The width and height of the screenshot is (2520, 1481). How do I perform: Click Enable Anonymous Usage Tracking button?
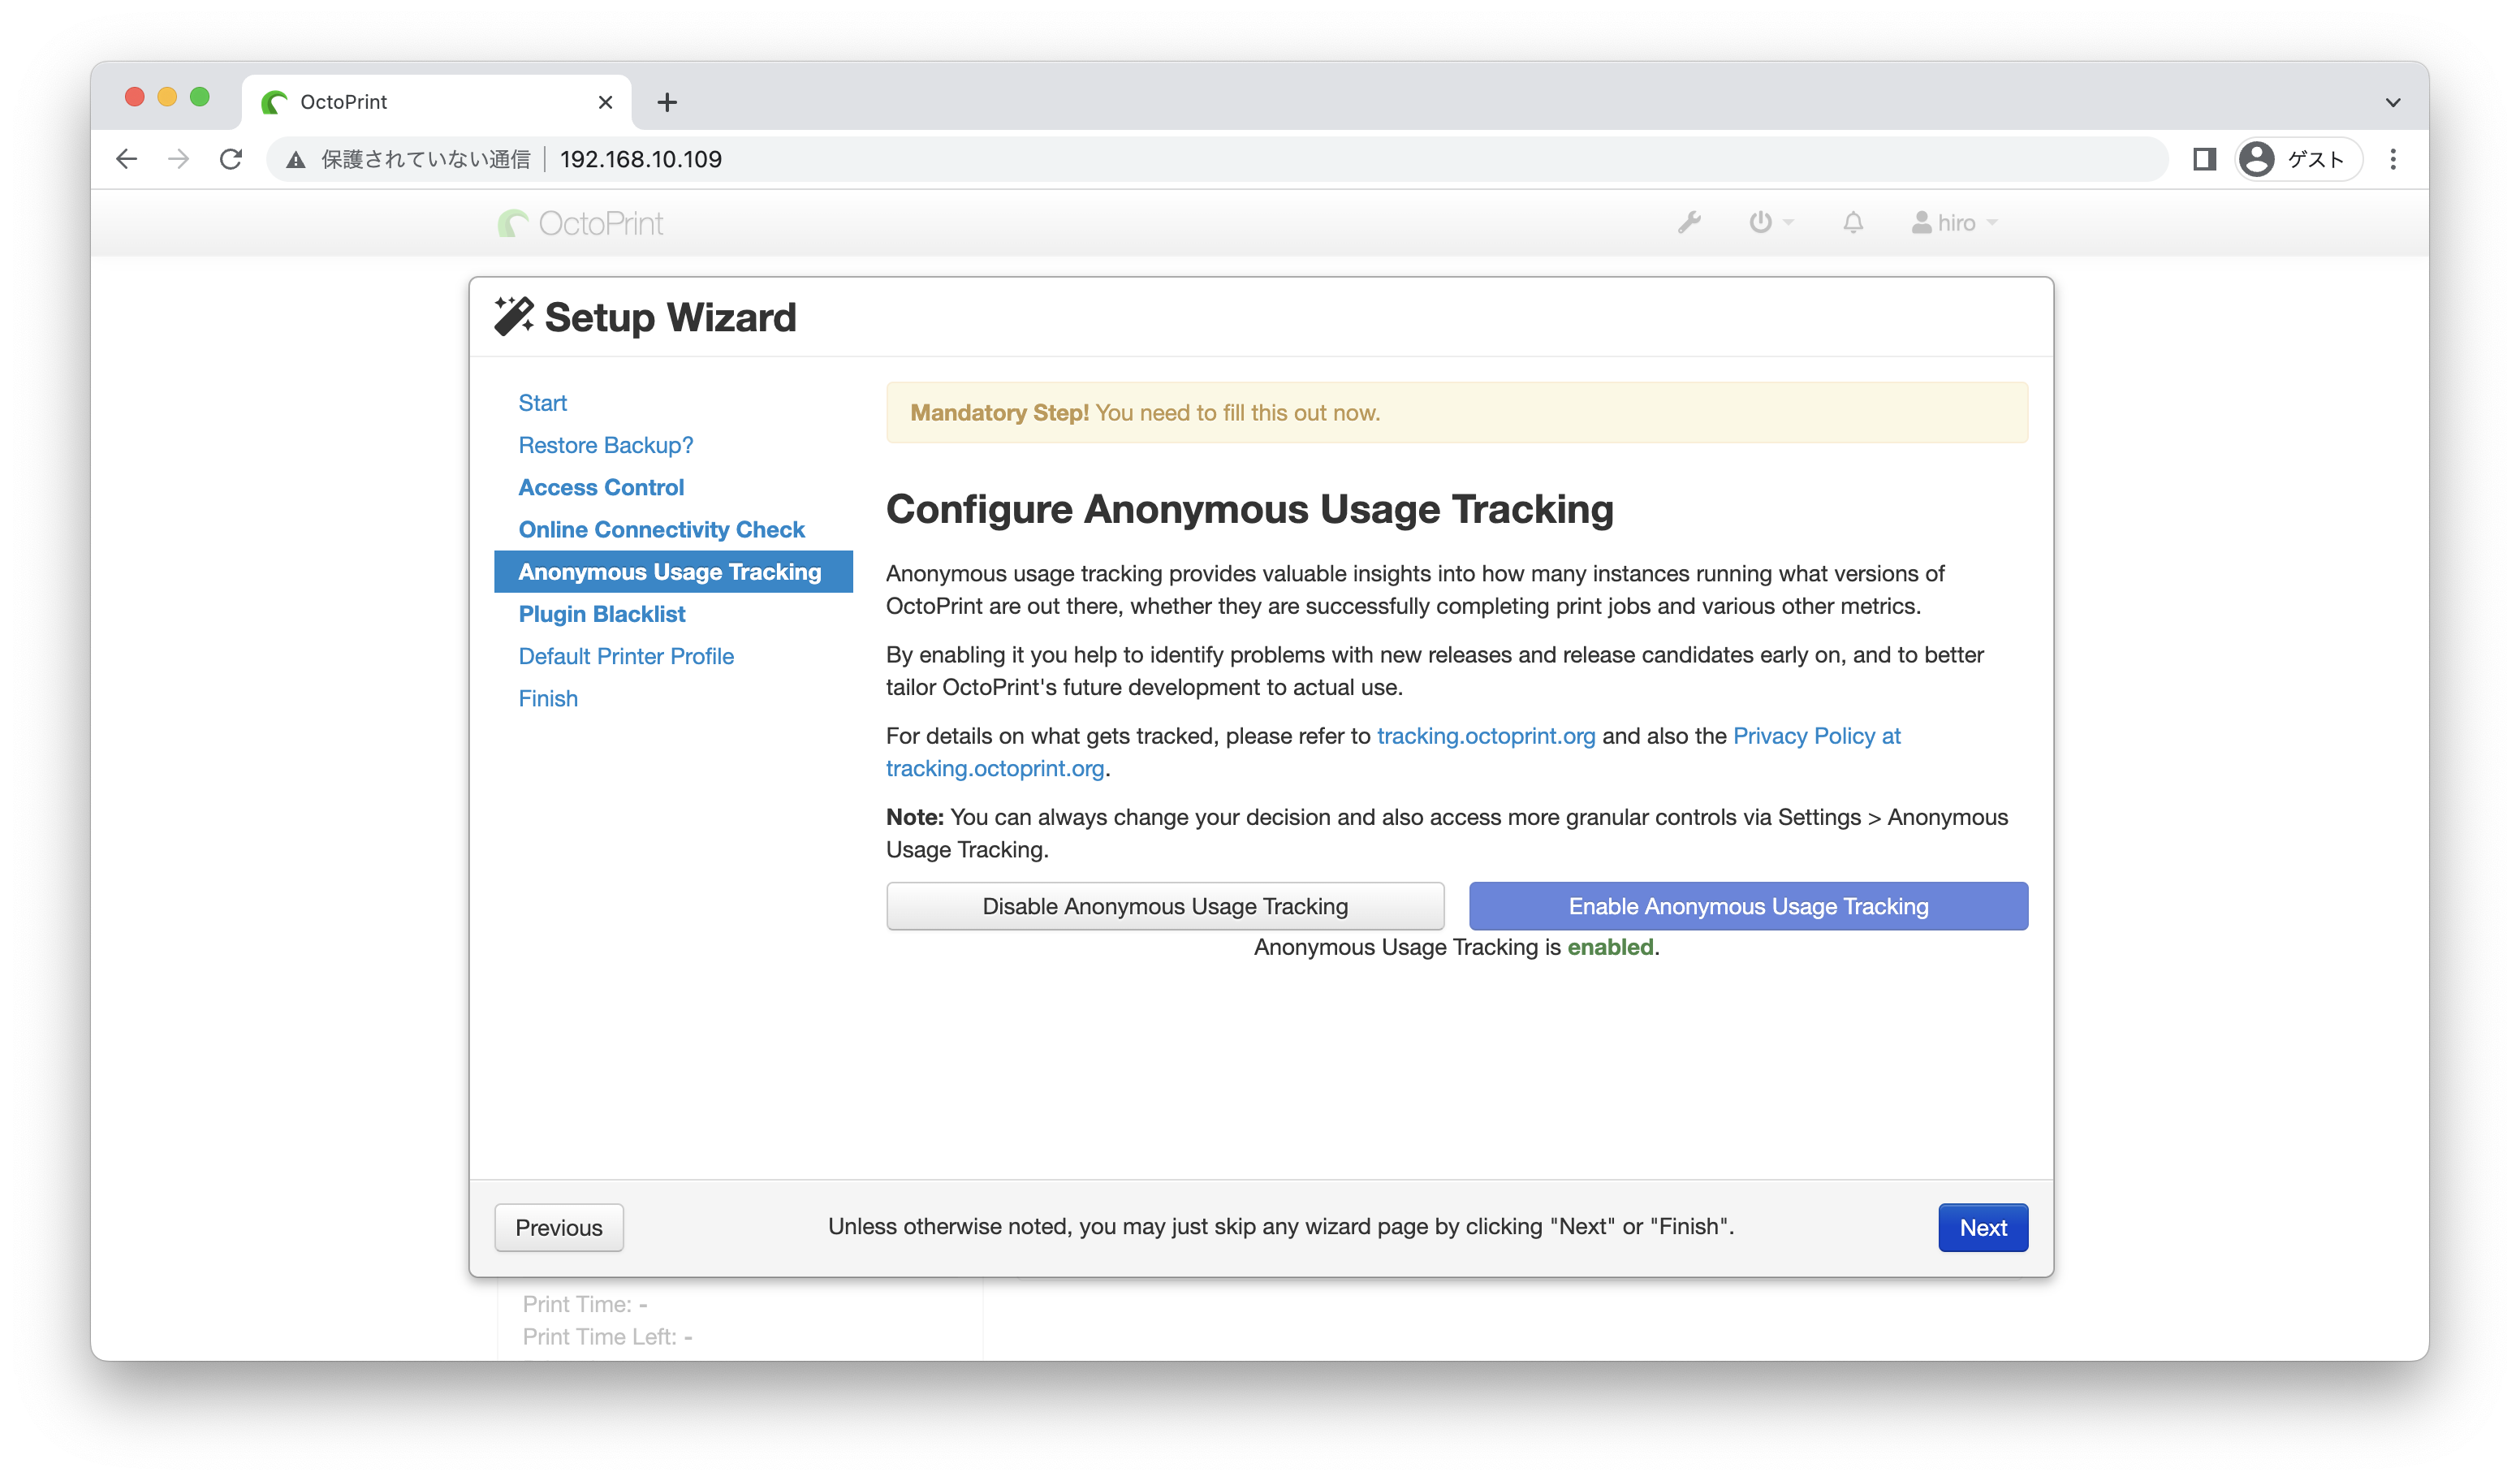(1748, 906)
